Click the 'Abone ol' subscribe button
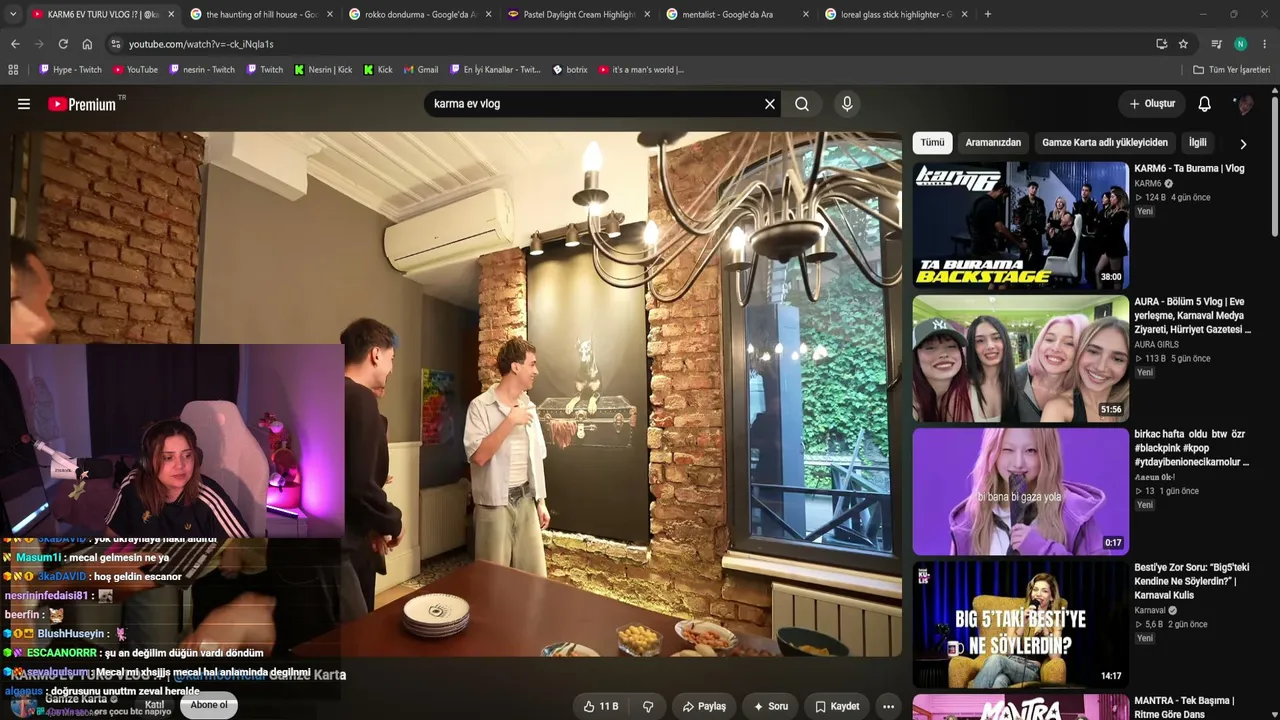The height and width of the screenshot is (720, 1280). click(x=209, y=705)
